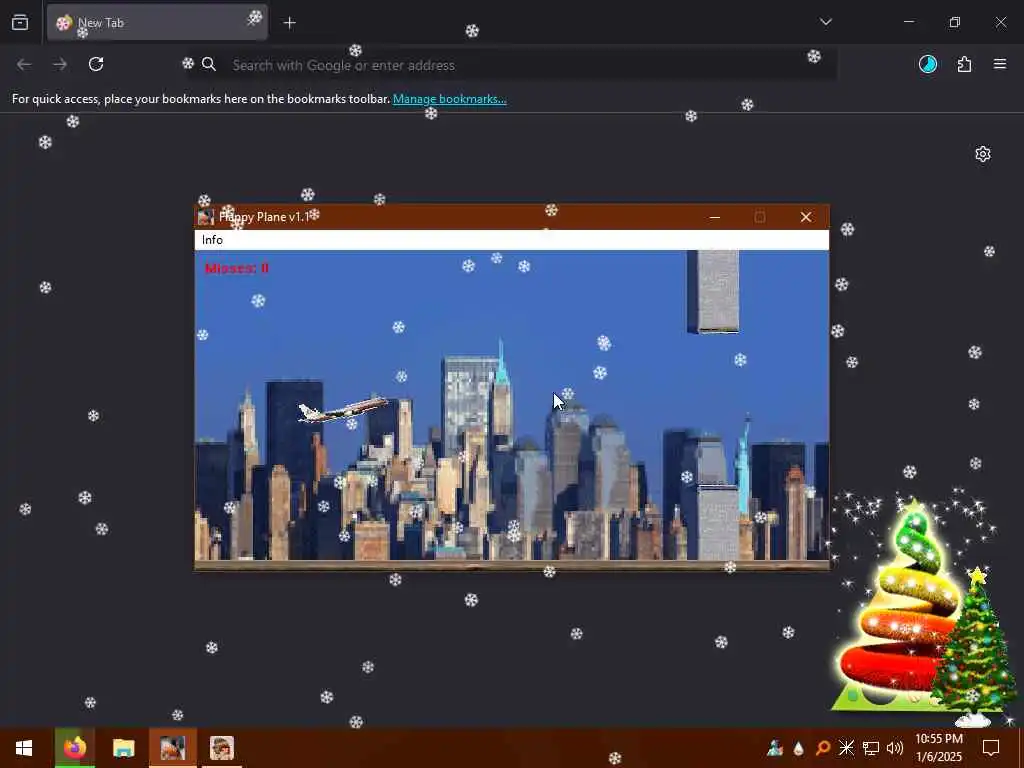Open the notification center icon
The width and height of the screenshot is (1024, 768).
tap(991, 748)
